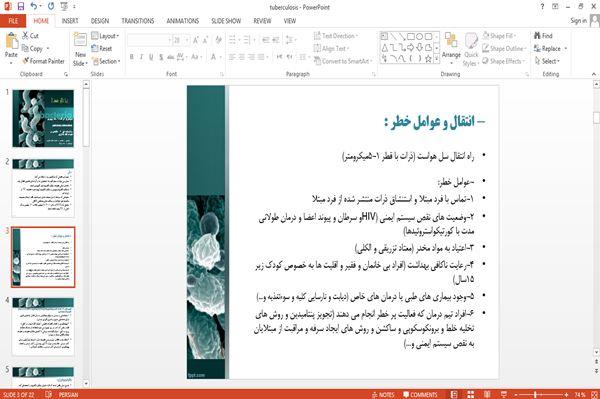Screen dimensions: 600x399
Task: Click Find in Editing group
Action: (x=543, y=36)
